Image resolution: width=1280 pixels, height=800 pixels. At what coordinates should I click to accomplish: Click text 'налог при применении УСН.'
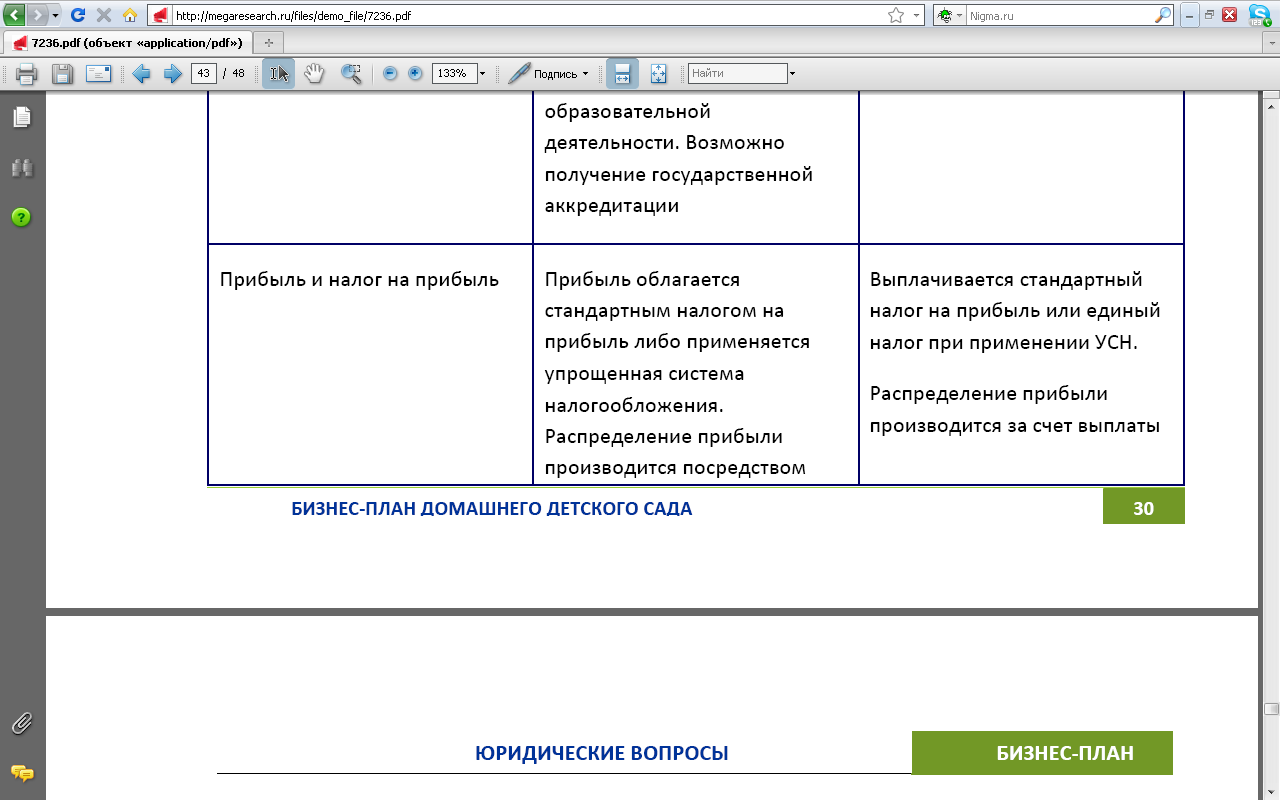coord(1004,342)
